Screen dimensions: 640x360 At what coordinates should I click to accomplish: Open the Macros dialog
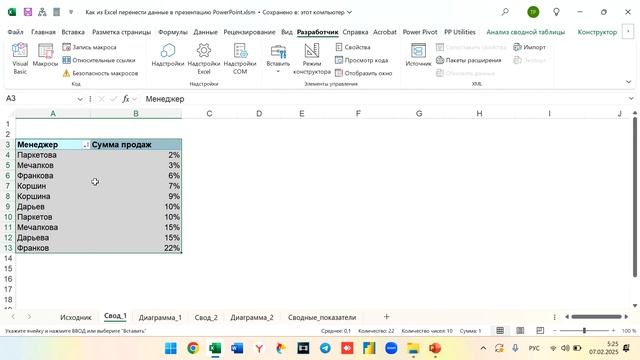[x=45, y=55]
